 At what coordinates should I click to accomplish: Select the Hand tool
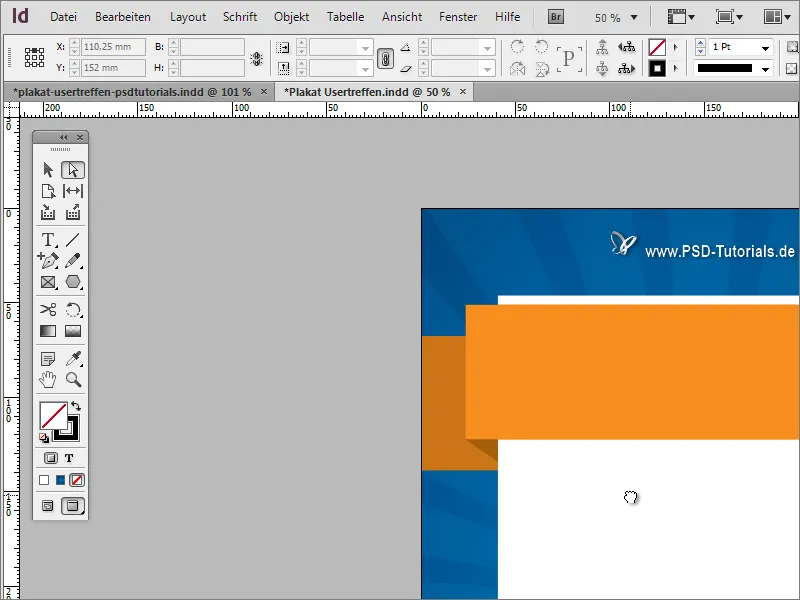click(48, 380)
